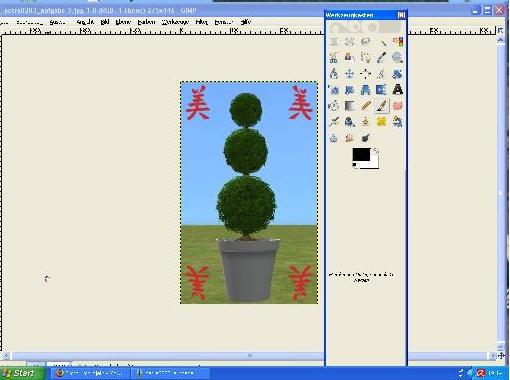Select the Perspective Clone tool
Viewport: 510px width, 380px height.
click(398, 122)
